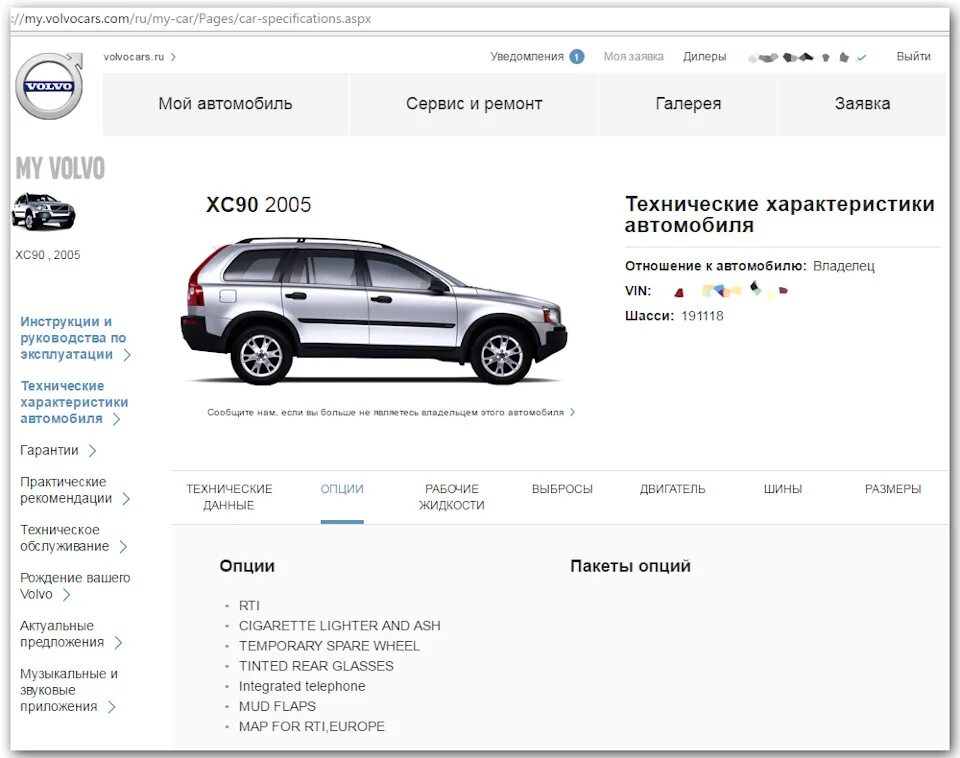960x758 pixels.
Task: Open Моя заявка link
Action: coord(633,56)
